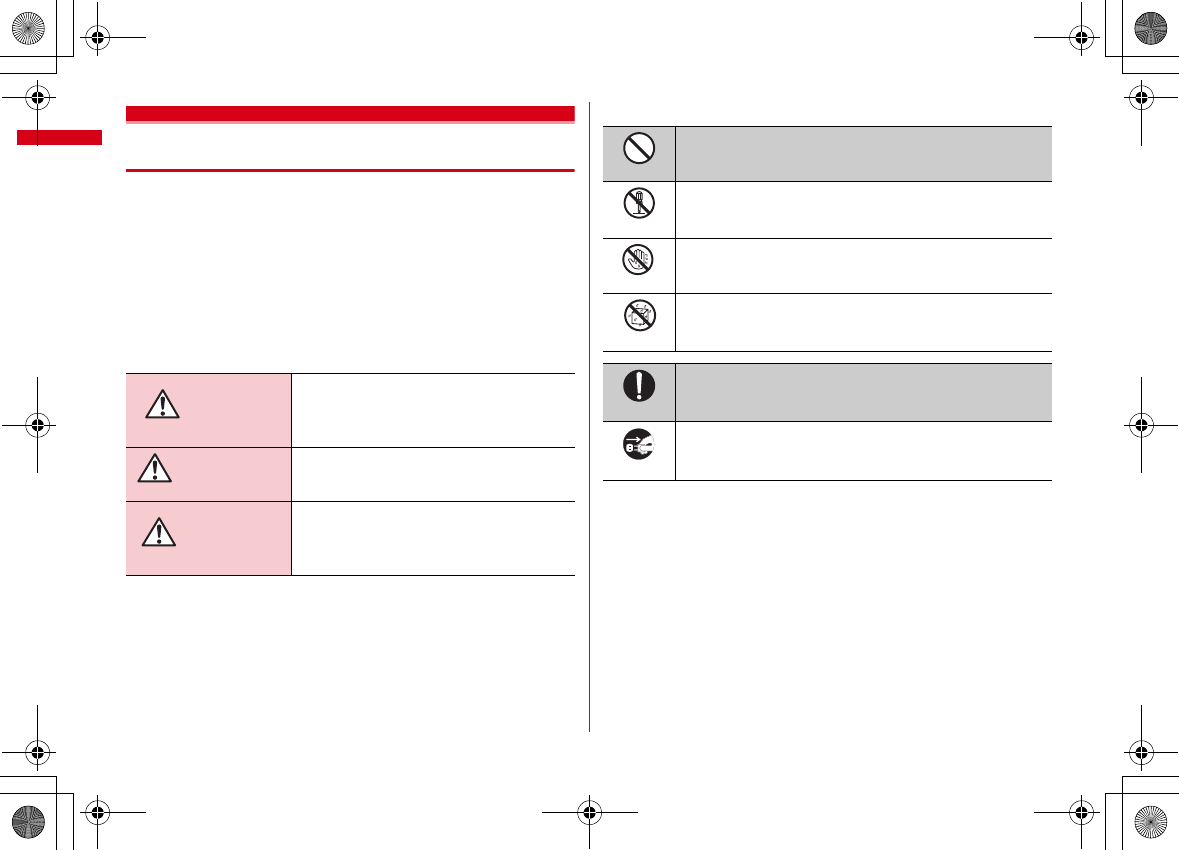
Task: Select the small red tab at left page edge
Action: tap(59, 137)
